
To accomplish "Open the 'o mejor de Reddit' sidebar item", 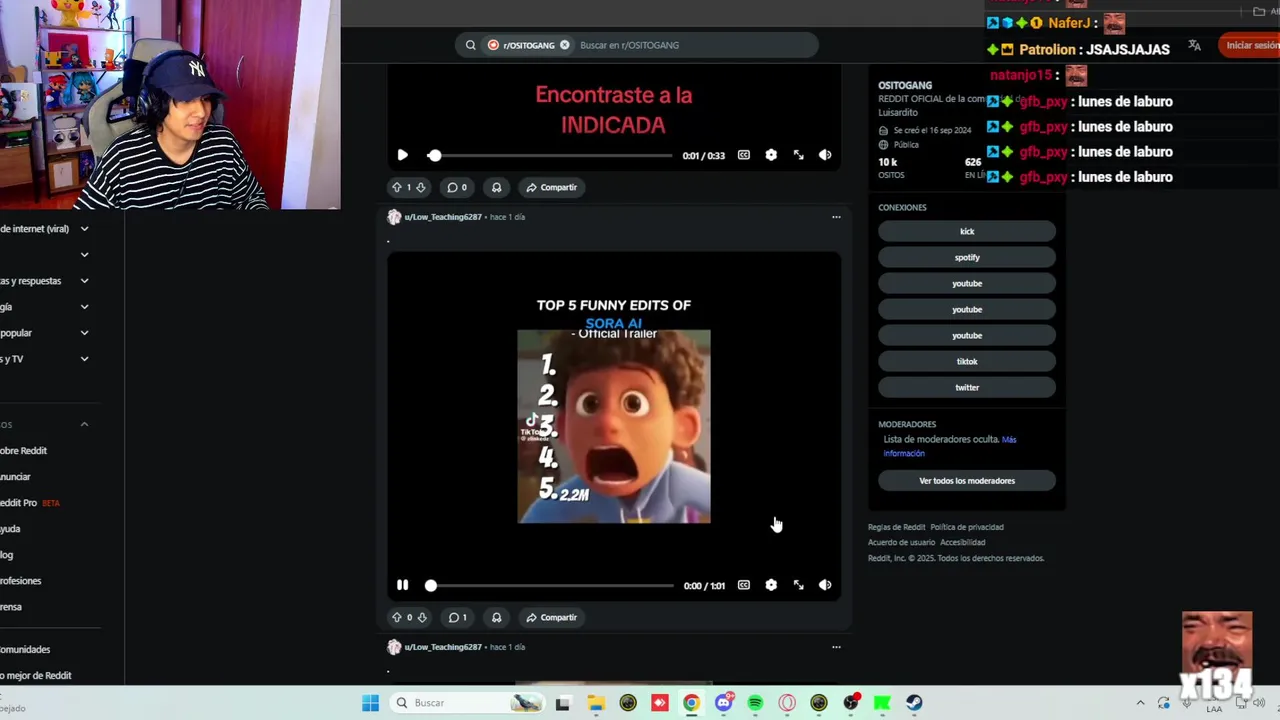I will coord(36,675).
